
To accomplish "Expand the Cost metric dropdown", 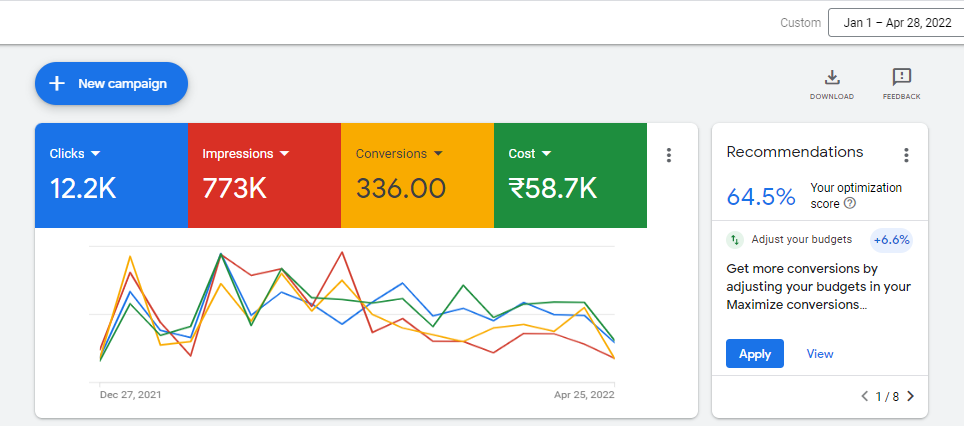I will tap(546, 154).
